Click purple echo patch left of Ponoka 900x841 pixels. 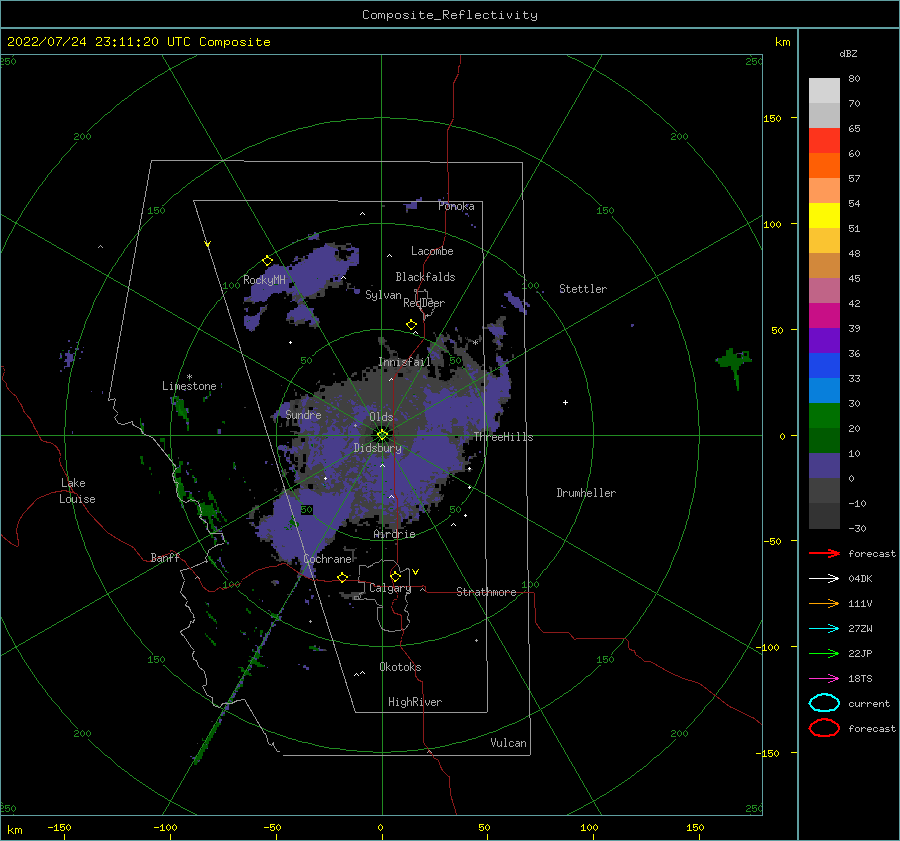(413, 204)
